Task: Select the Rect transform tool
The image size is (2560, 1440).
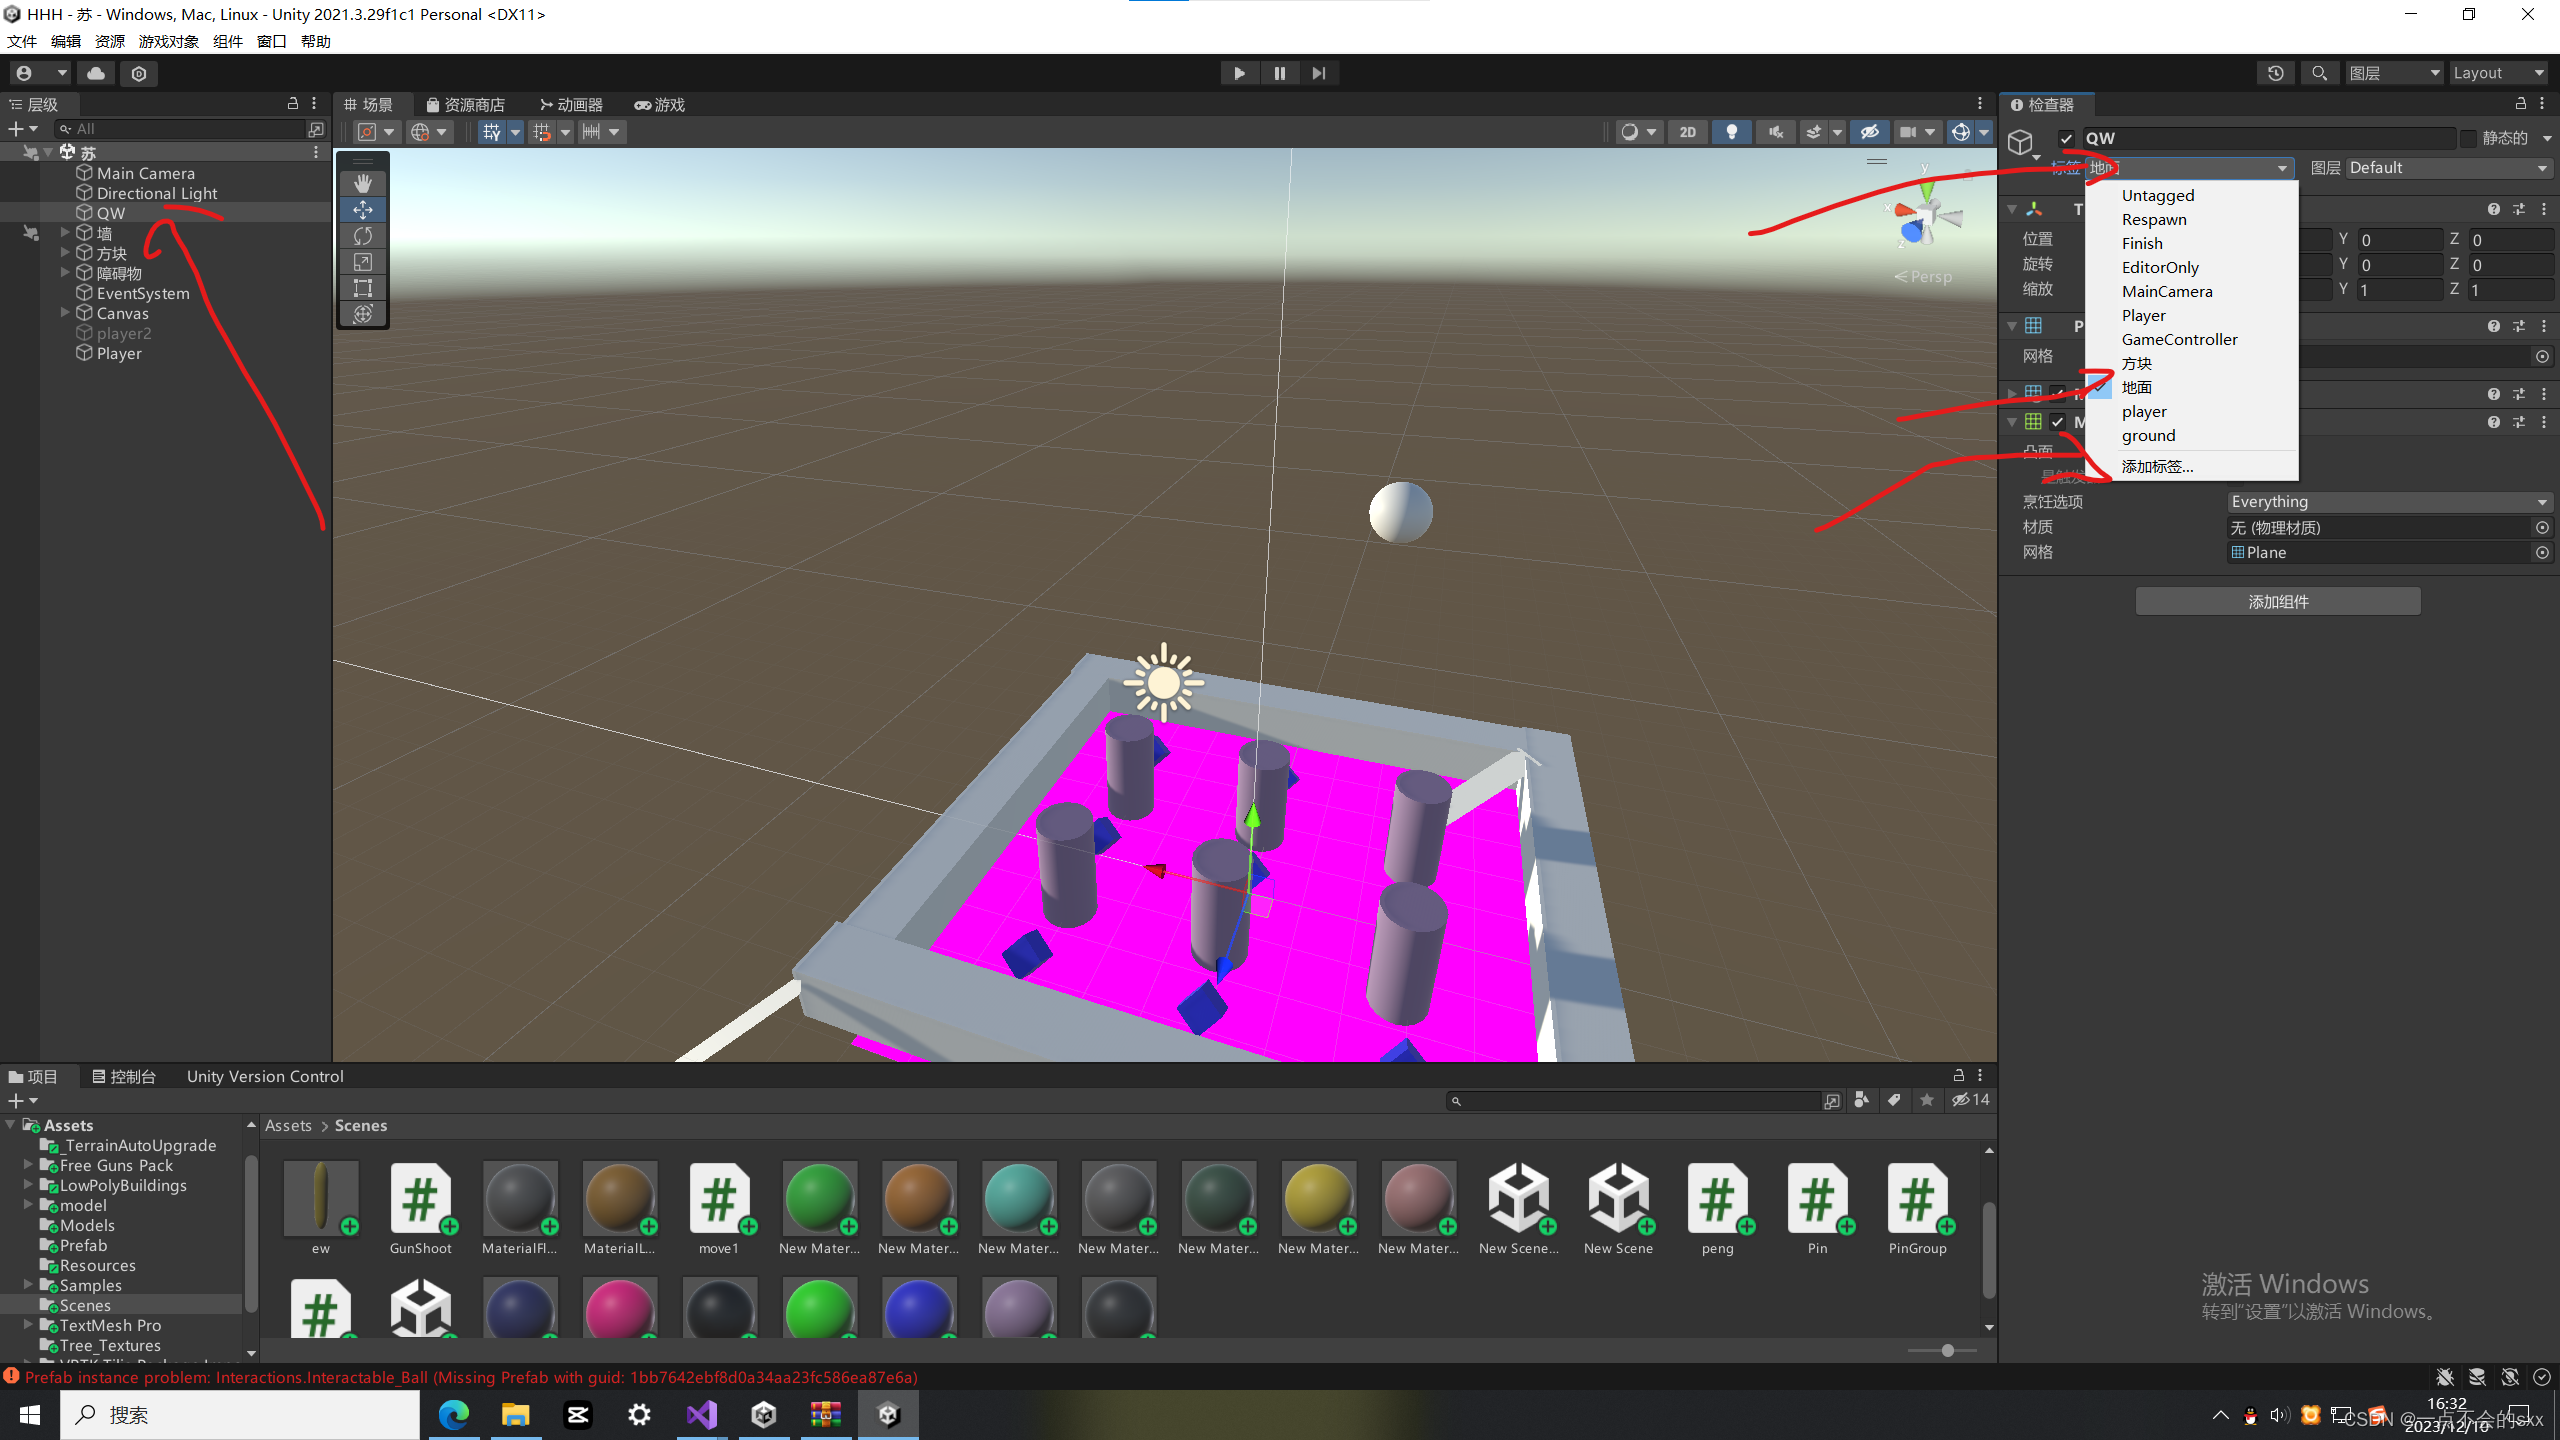Action: [363, 288]
